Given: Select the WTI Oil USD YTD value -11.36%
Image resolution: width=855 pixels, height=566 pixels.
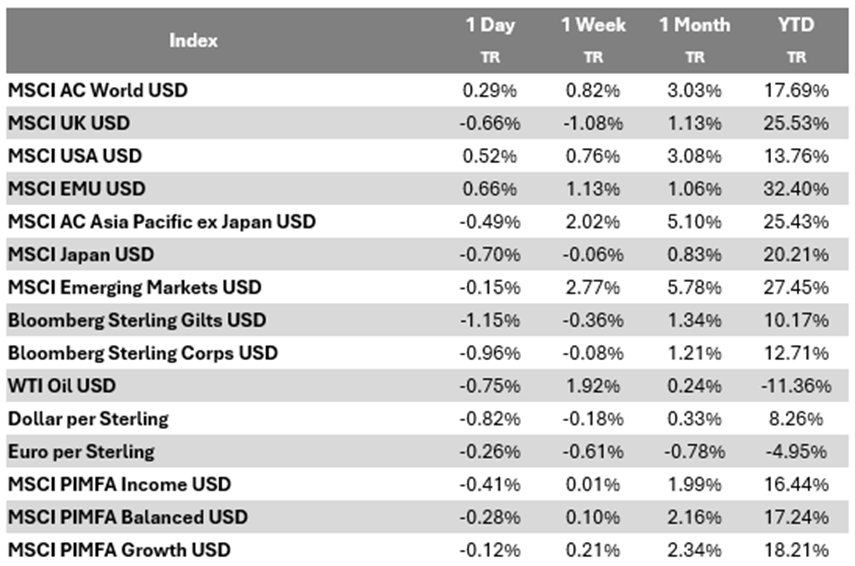Looking at the screenshot, I should (794, 386).
